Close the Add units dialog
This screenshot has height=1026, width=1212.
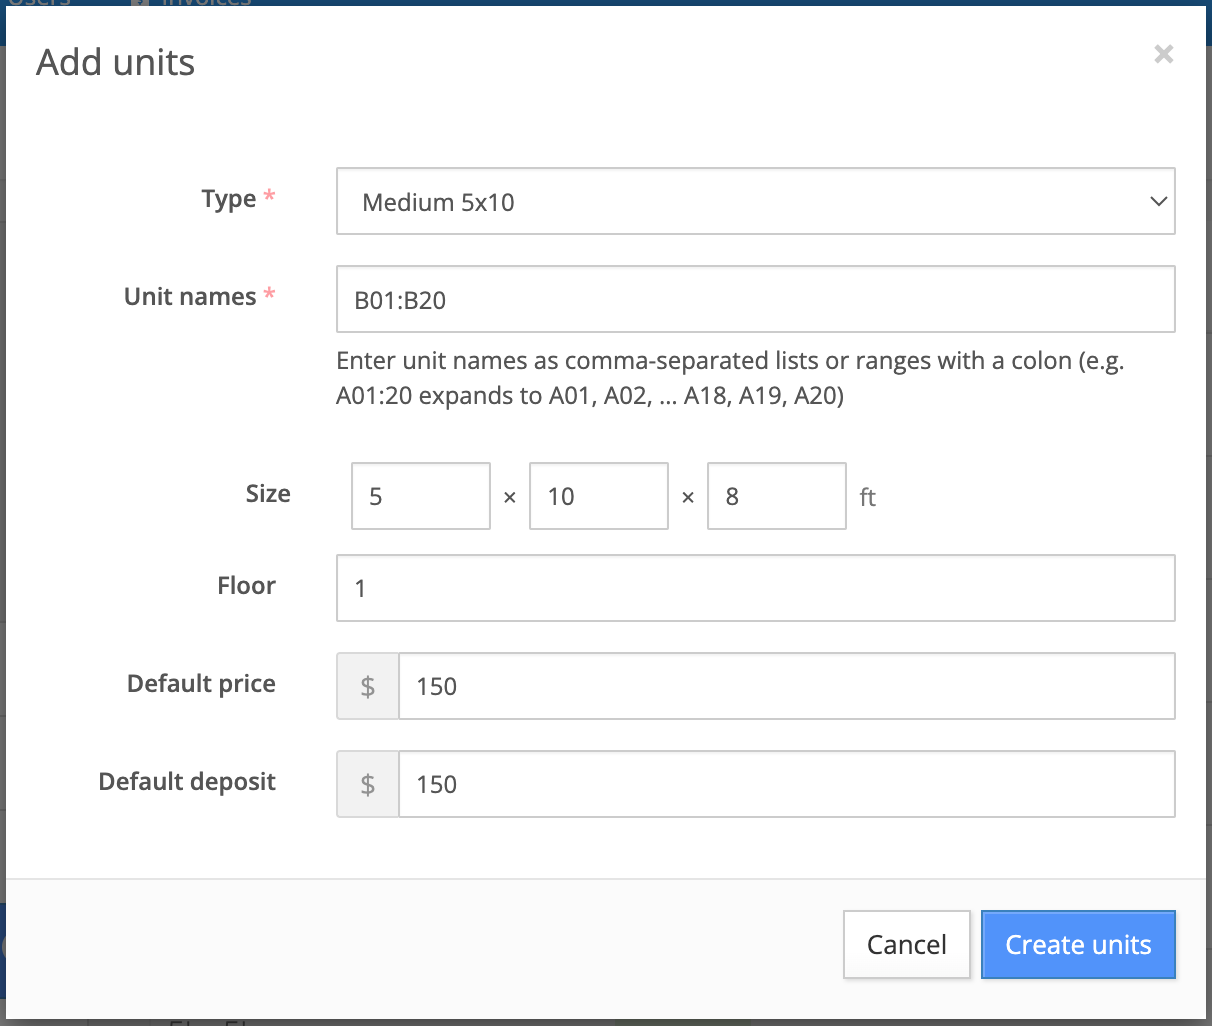(1163, 54)
